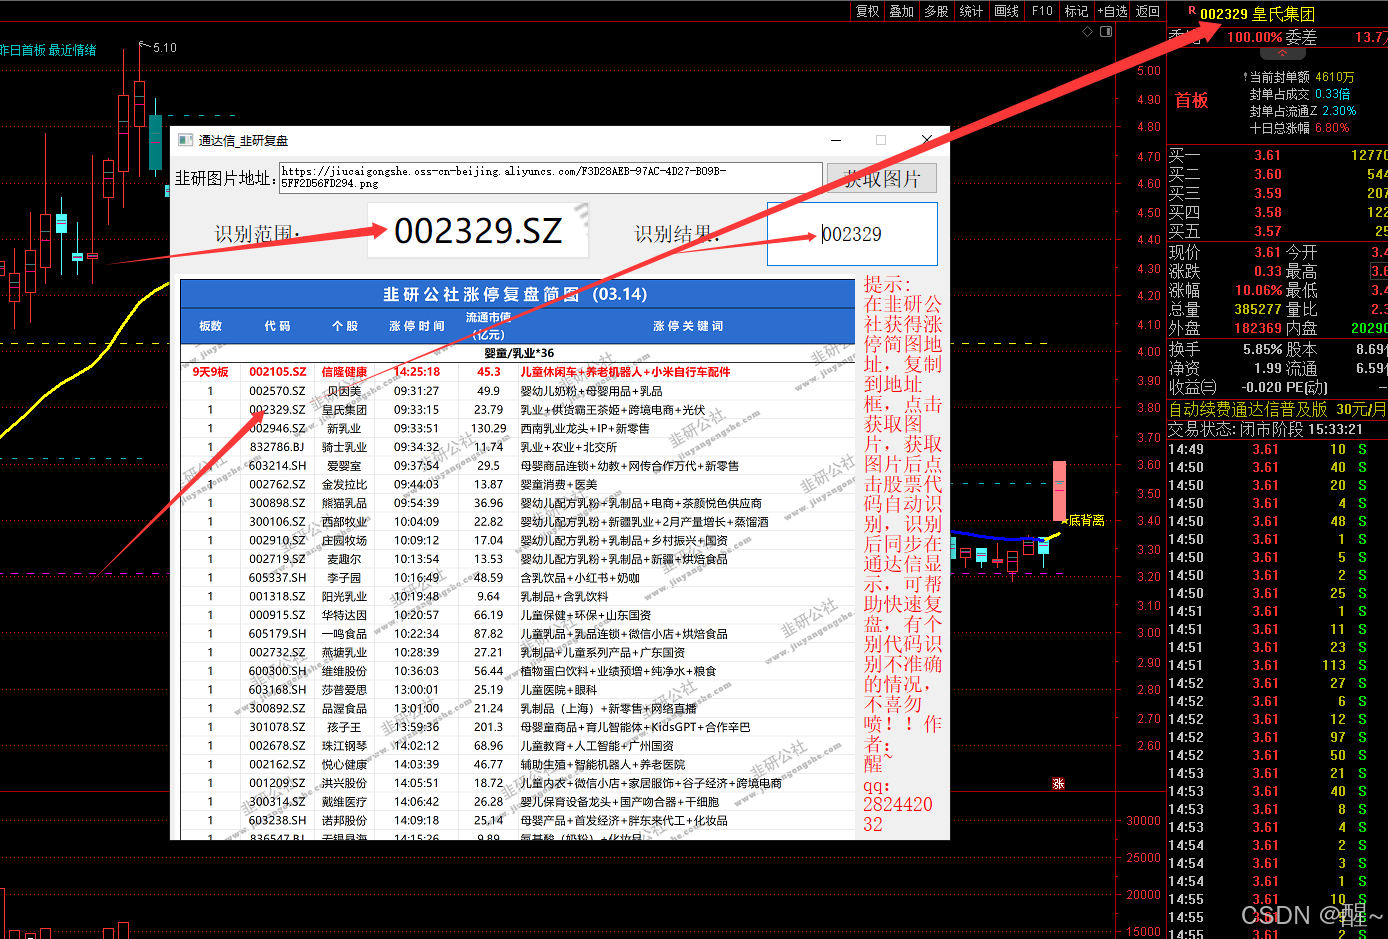This screenshot has width=1388, height=939.
Task: Click stock code 600300.SH row
Action: [278, 671]
